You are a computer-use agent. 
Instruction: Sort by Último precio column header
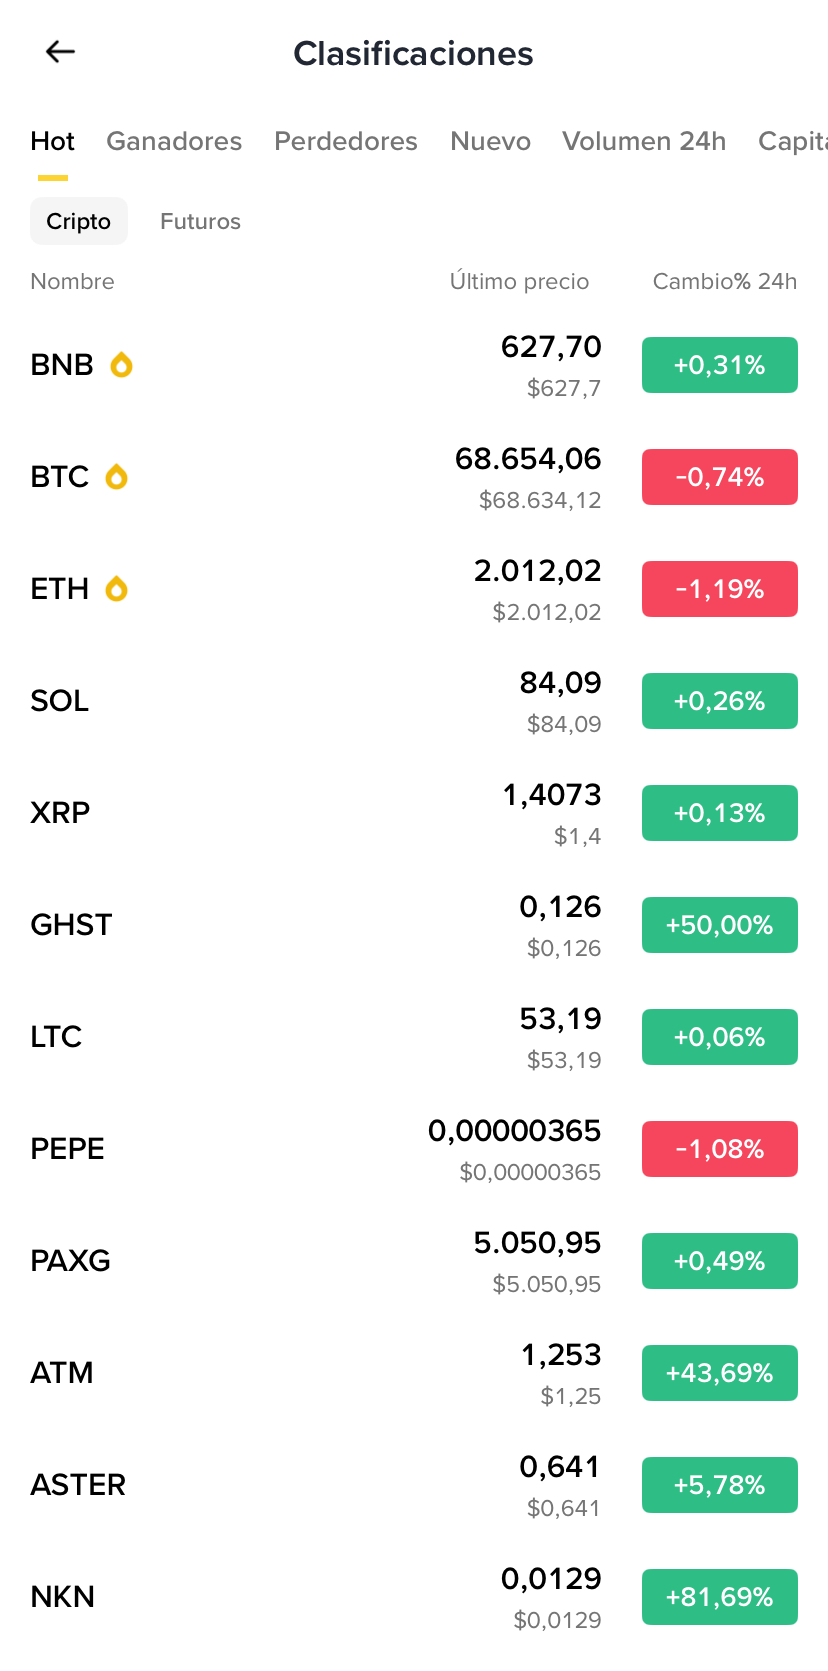(519, 281)
